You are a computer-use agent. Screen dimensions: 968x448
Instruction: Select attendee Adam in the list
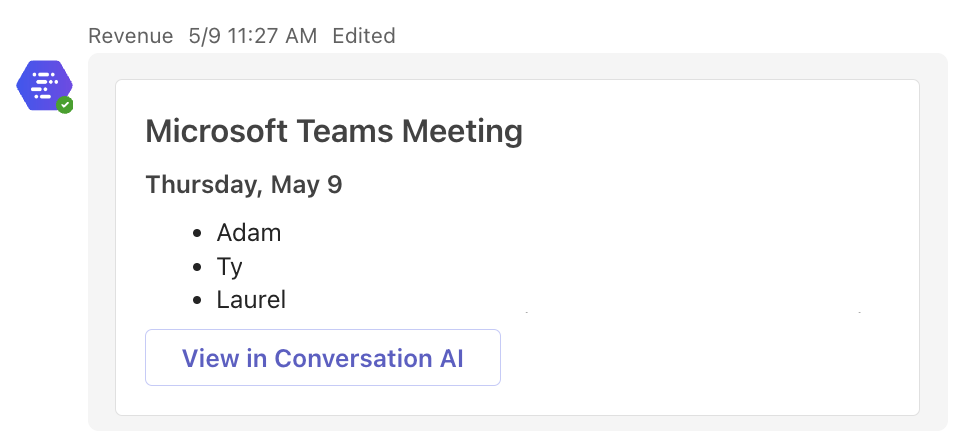249,234
